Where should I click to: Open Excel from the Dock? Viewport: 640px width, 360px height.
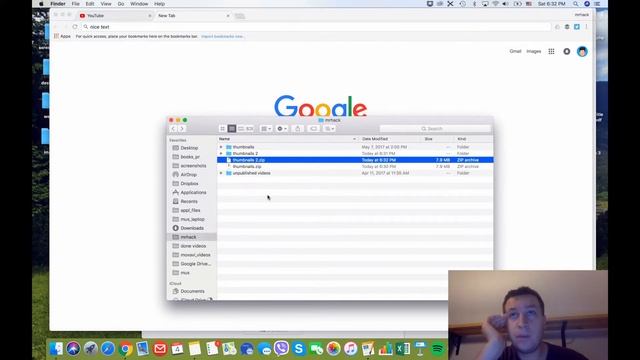point(402,349)
